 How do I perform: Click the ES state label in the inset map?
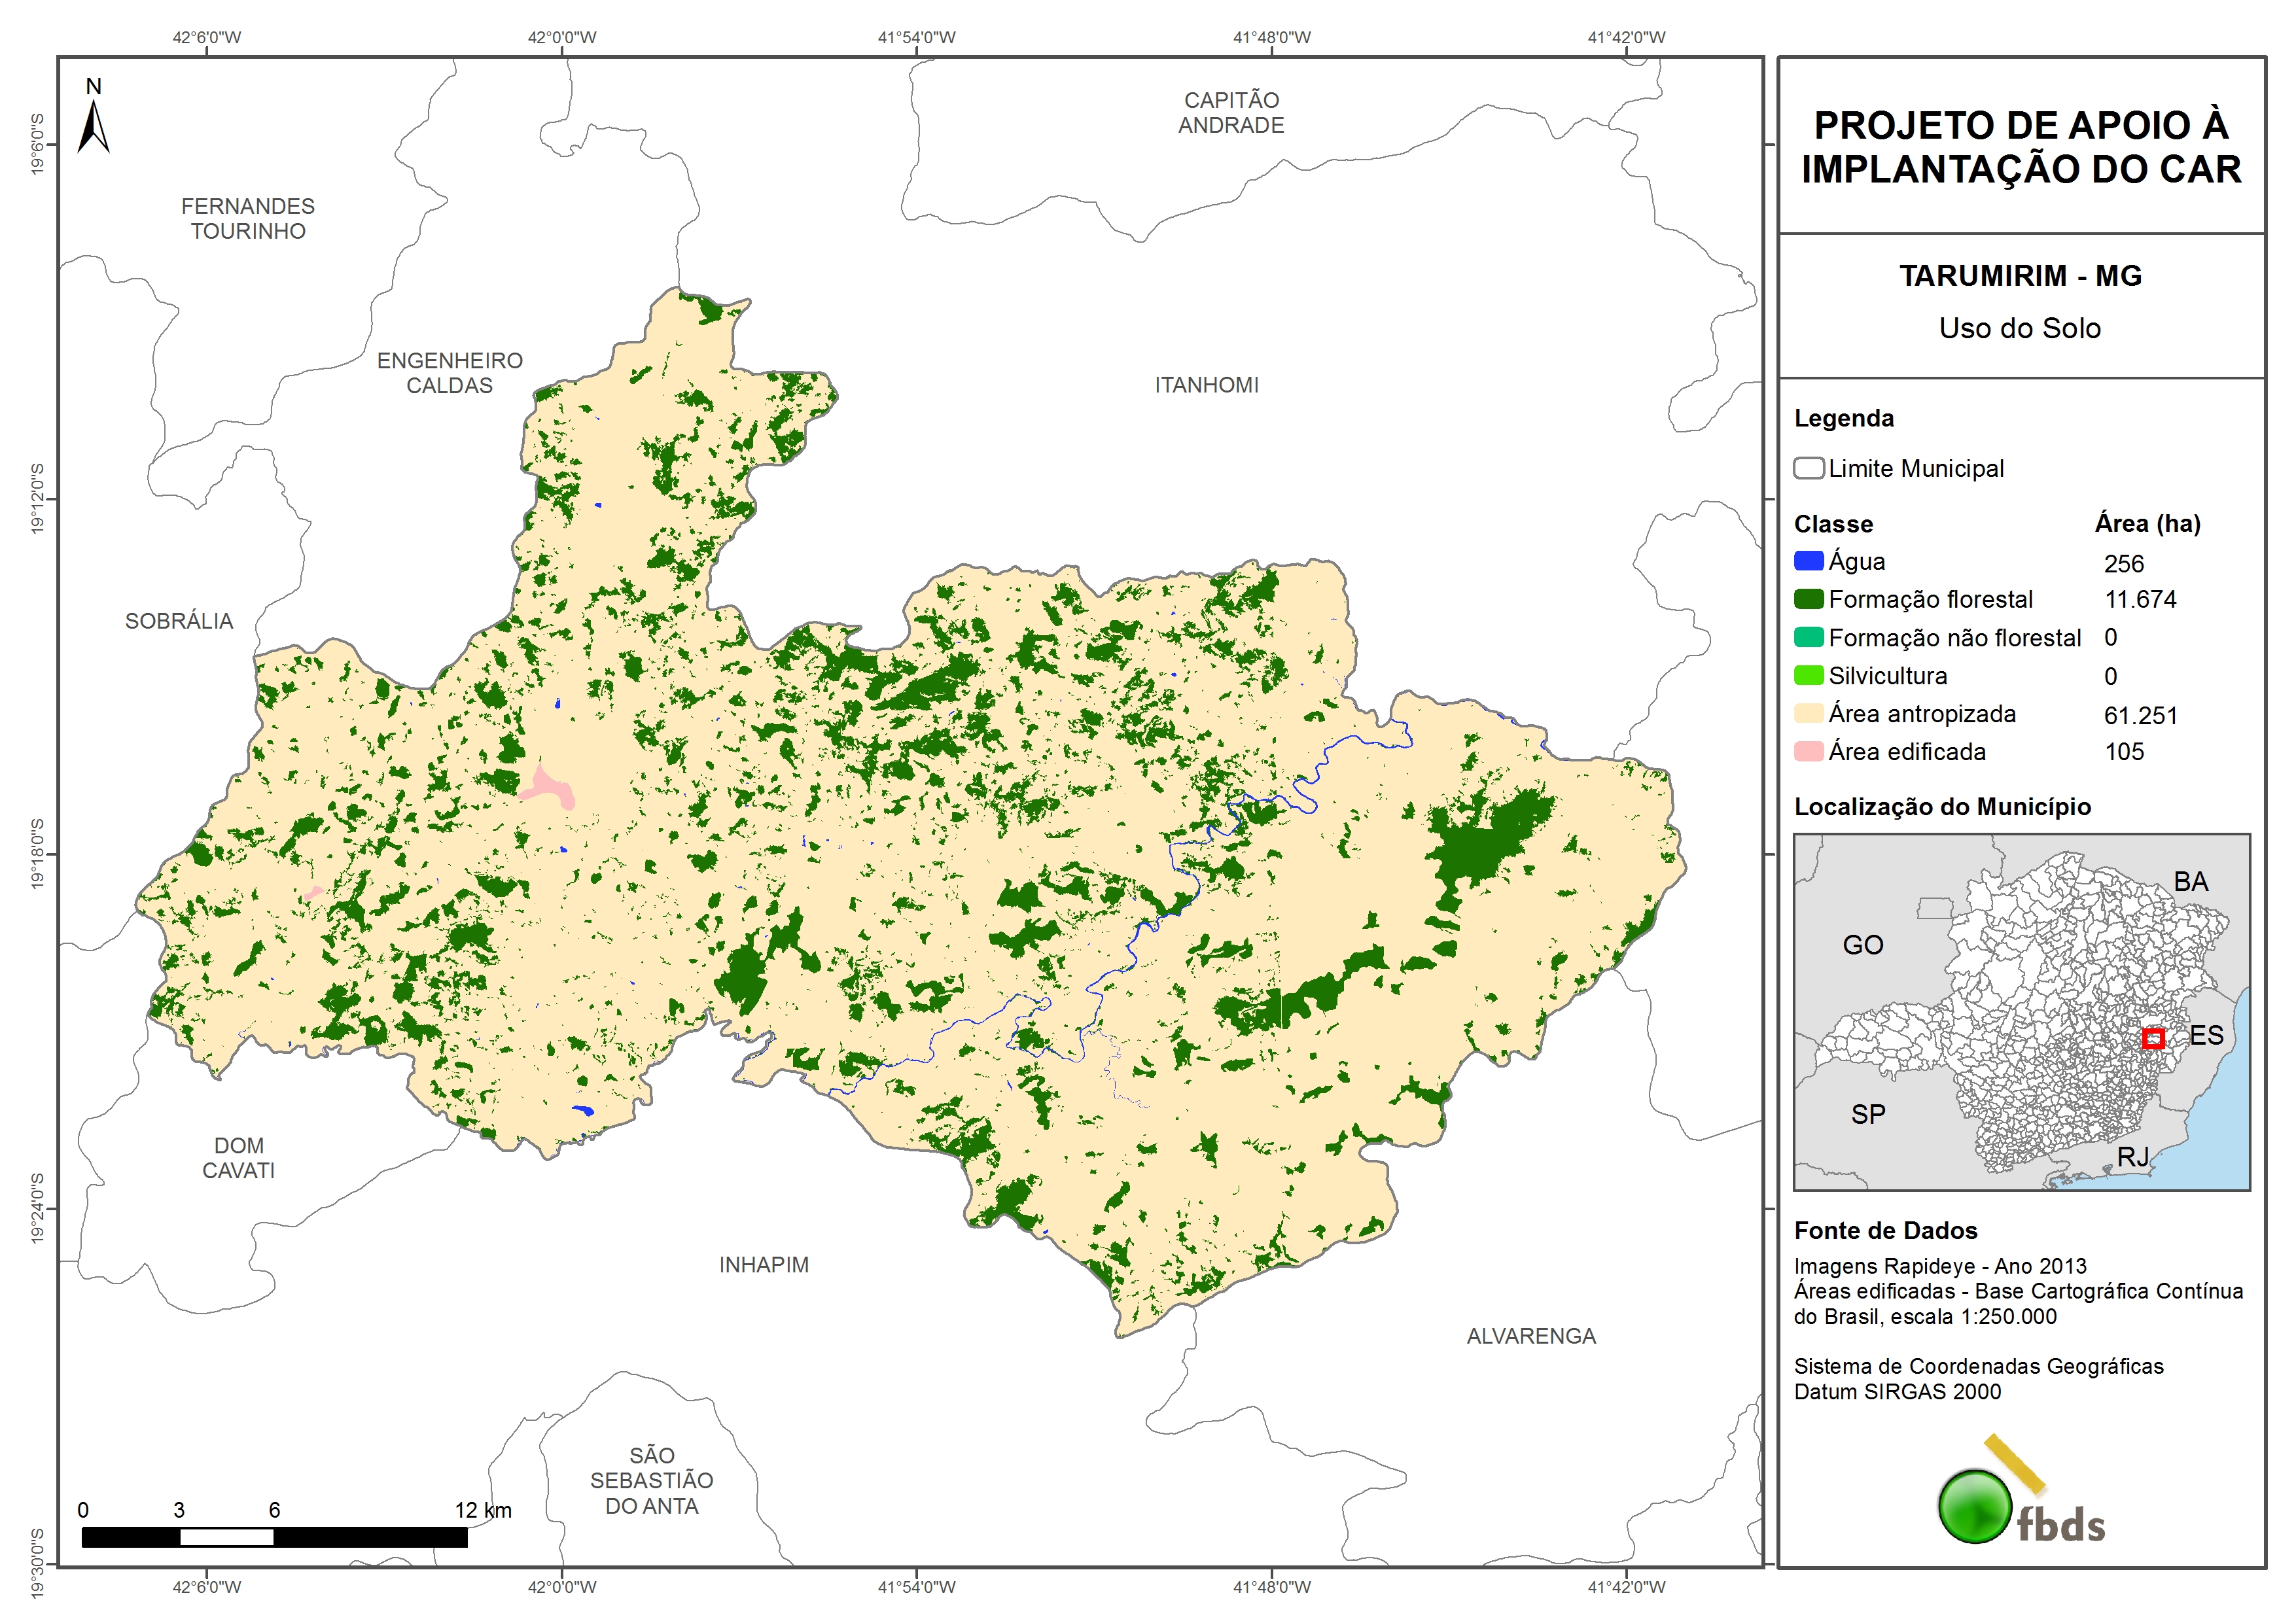coord(2206,1035)
